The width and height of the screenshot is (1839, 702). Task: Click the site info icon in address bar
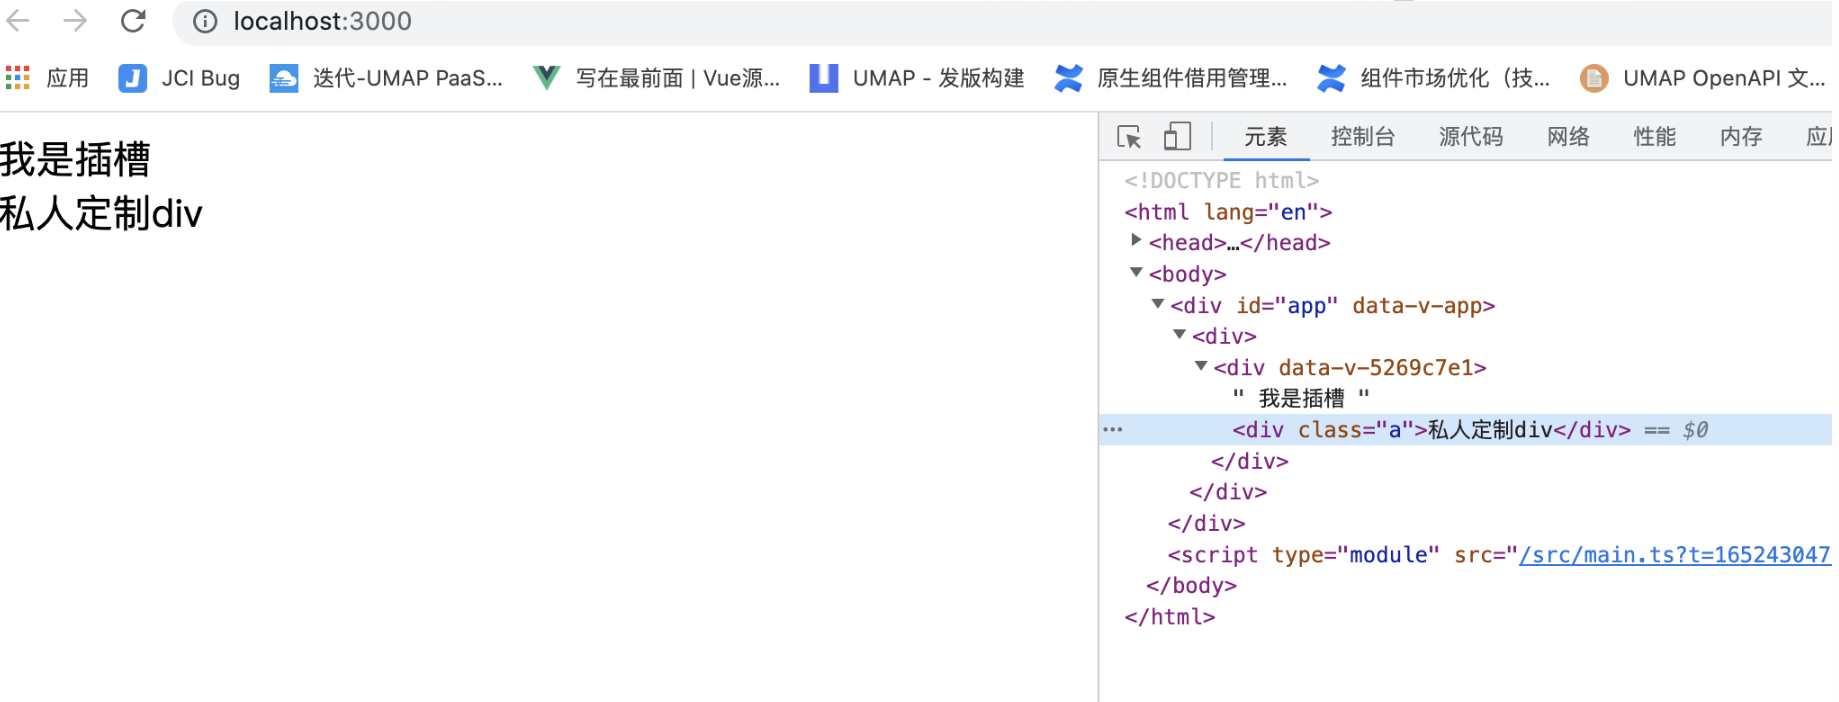point(205,21)
